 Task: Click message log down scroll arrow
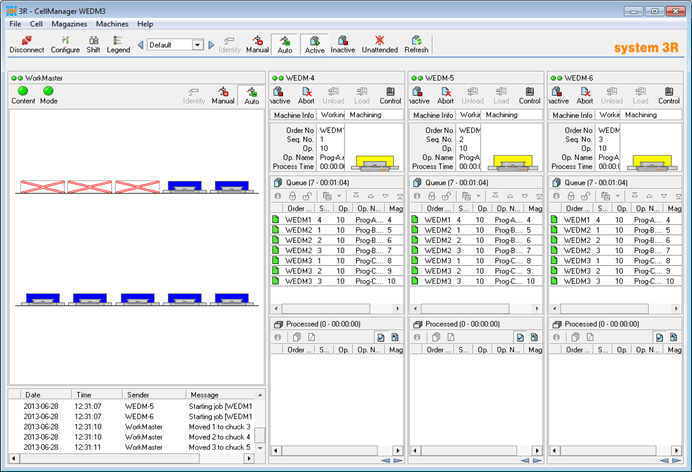260,447
